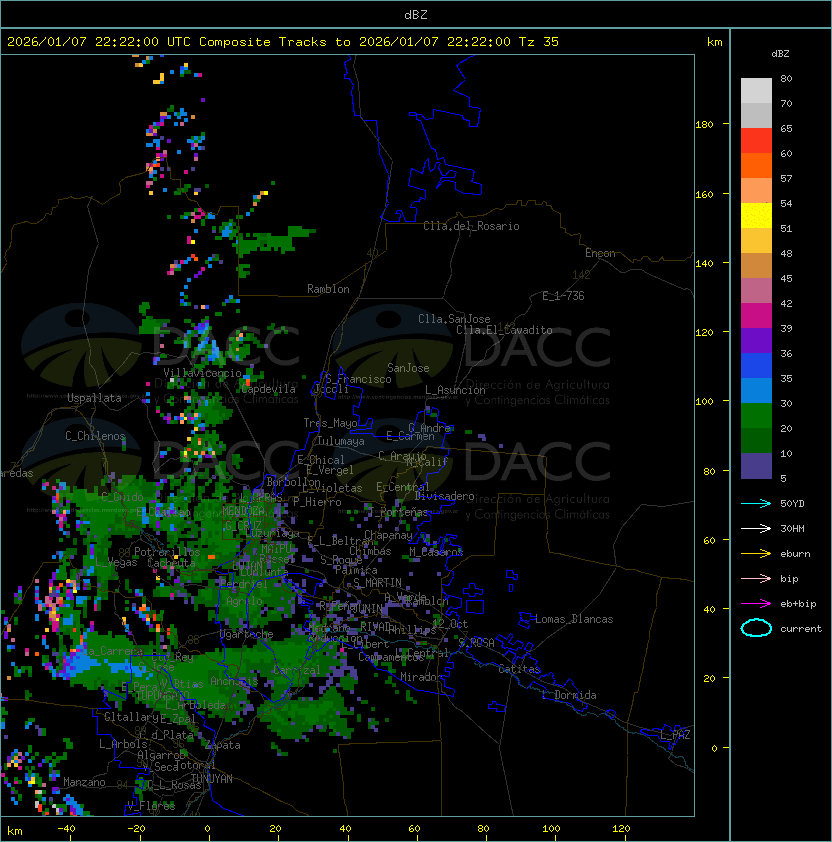Viewport: 832px width, 842px height.
Task: Click the 'Catitas' map label
Action: coord(519,669)
